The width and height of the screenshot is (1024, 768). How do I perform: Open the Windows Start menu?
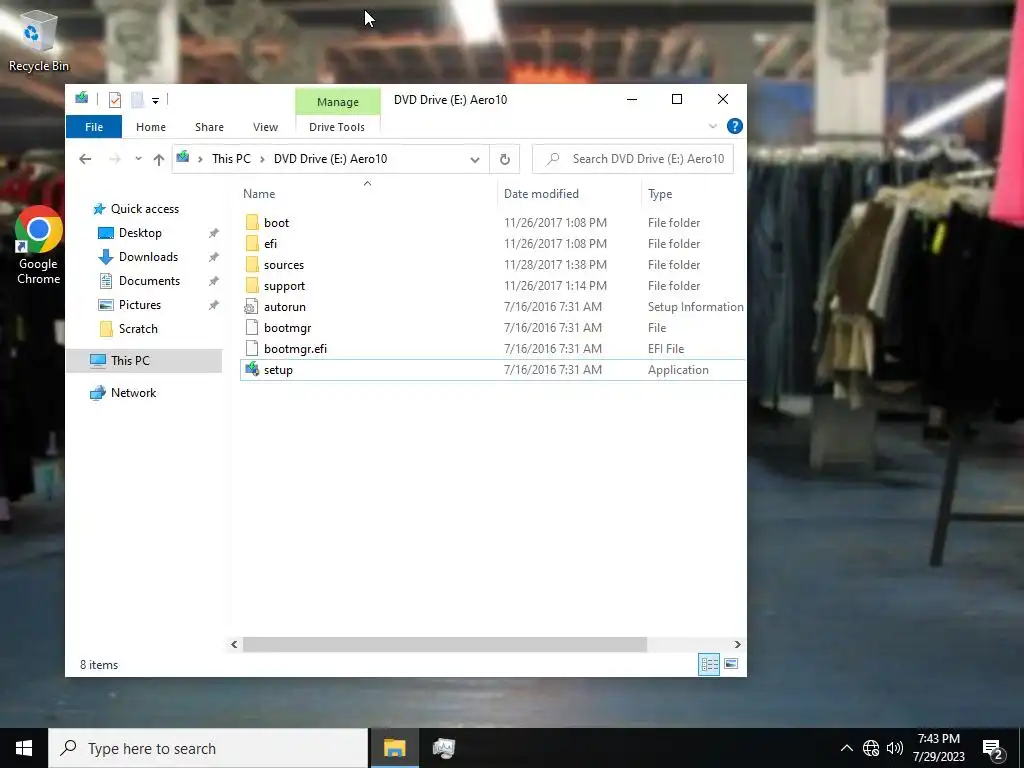pyautogui.click(x=24, y=748)
